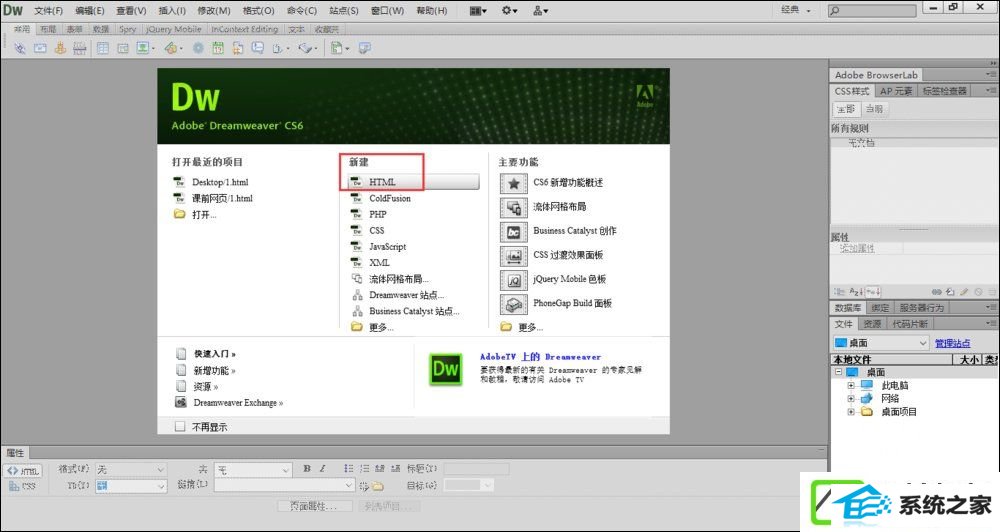Click the PhoneGap Build panel icon
The width and height of the screenshot is (1000, 532).
513,304
